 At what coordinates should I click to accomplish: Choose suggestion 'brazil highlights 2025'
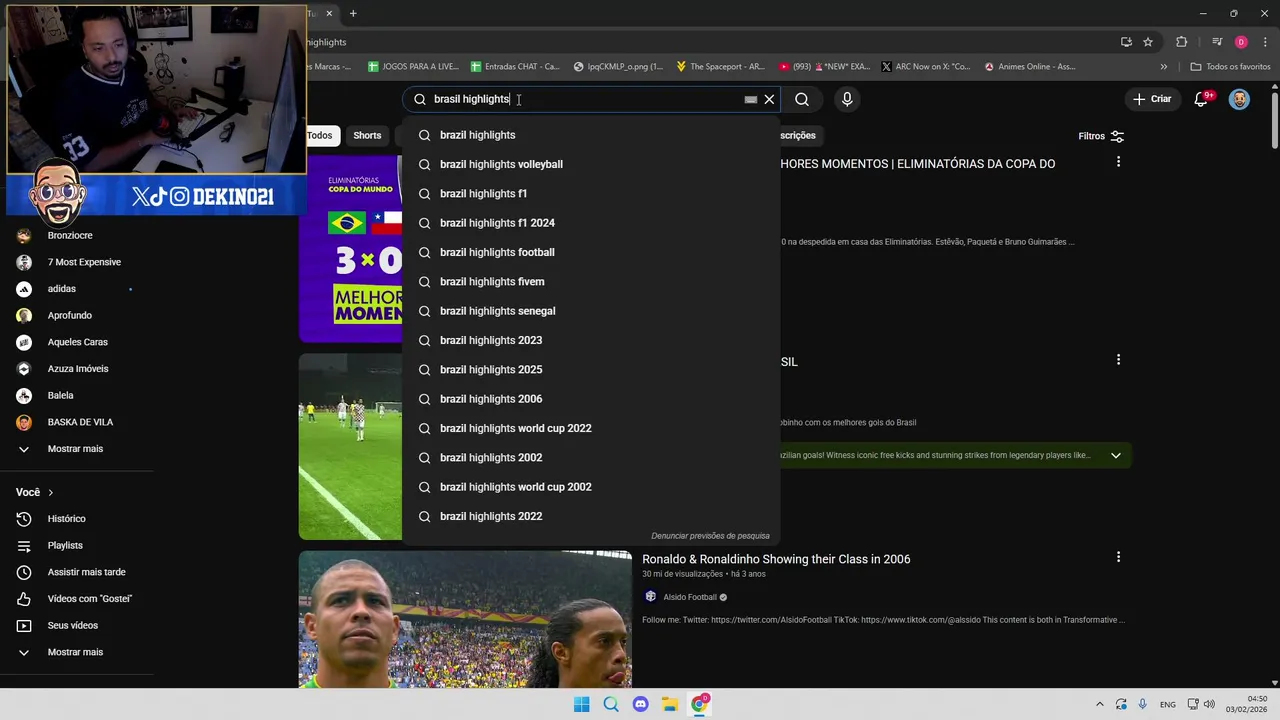(591, 370)
